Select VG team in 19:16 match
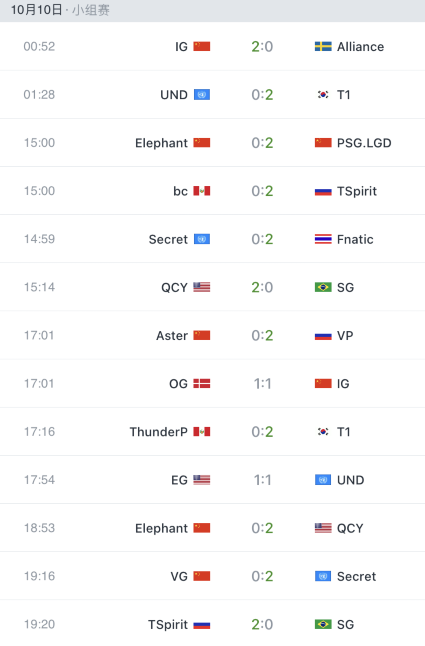The height and width of the screenshot is (646, 425). pyautogui.click(x=179, y=576)
